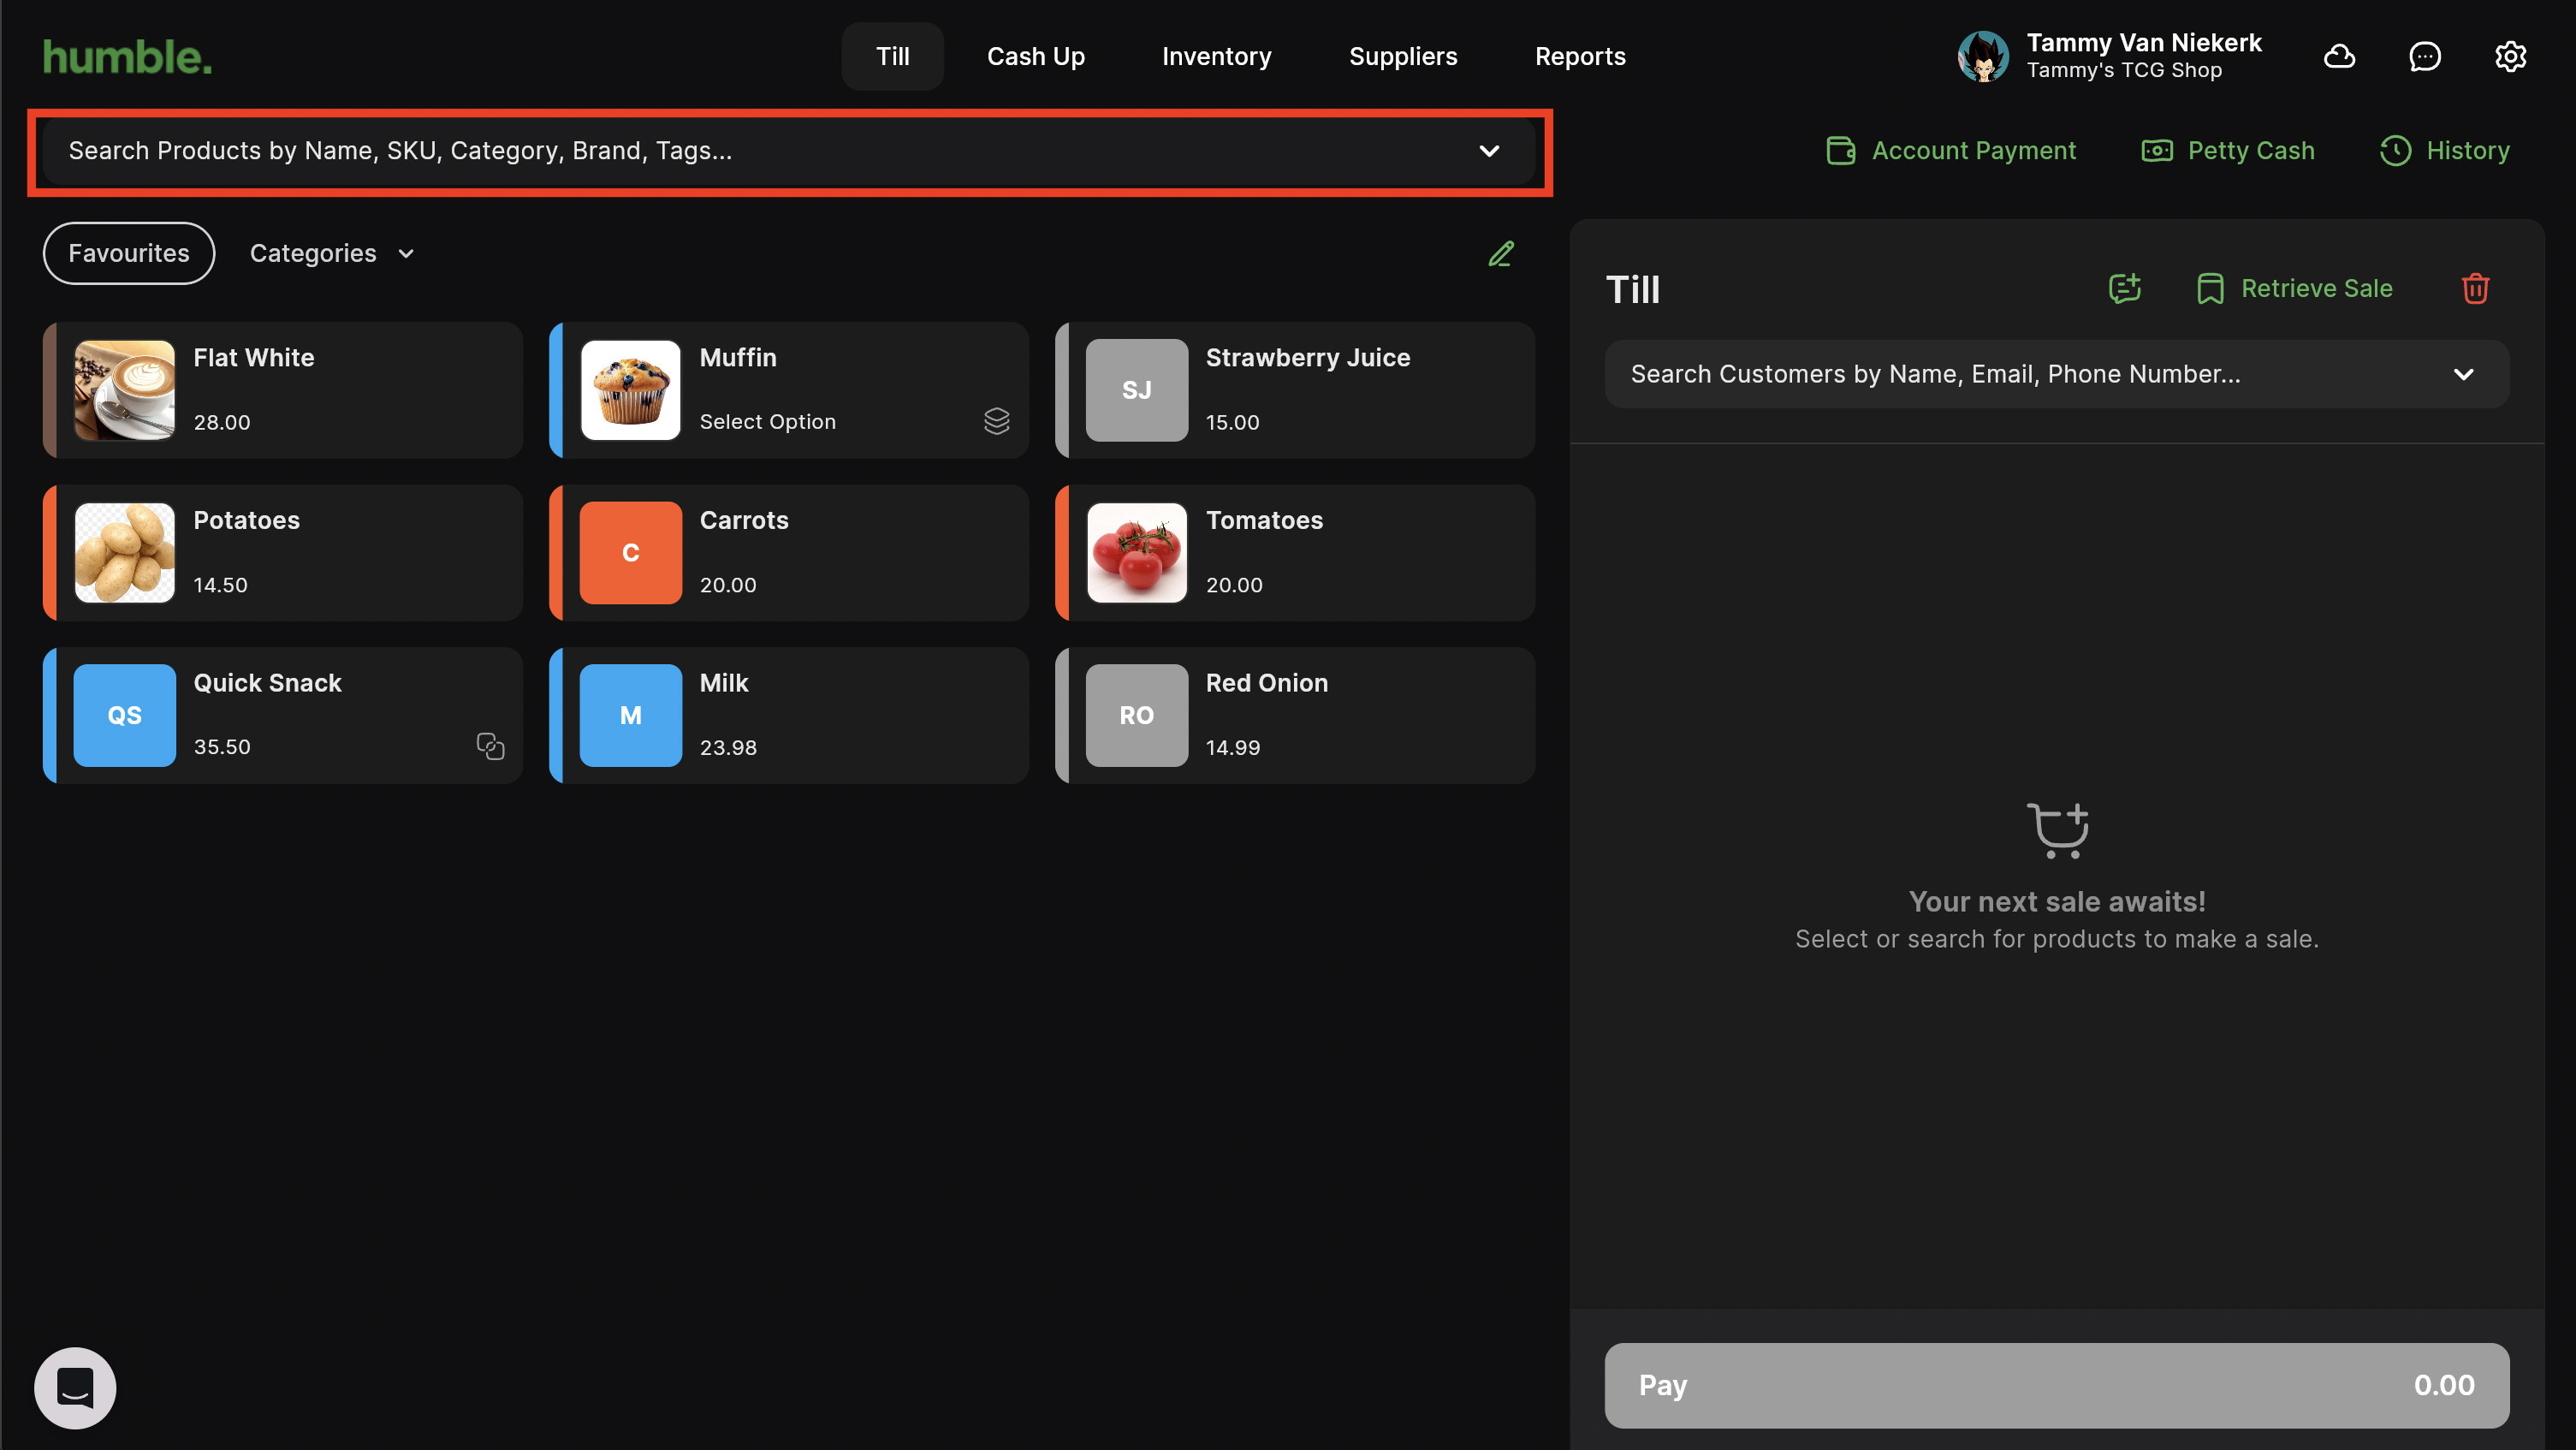
Task: Switch to the Inventory tab
Action: 1216,56
